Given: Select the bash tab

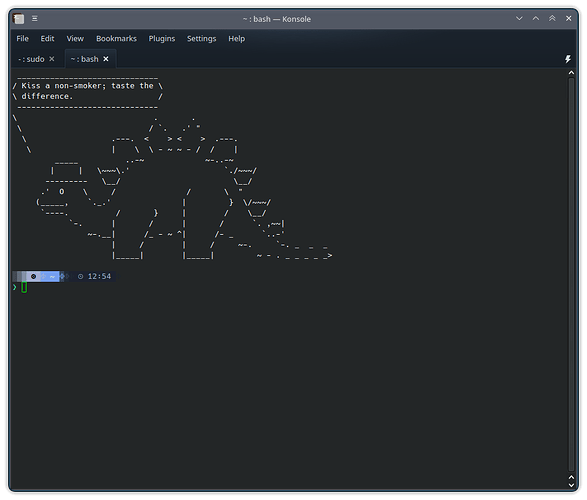Looking at the screenshot, I should 85,59.
